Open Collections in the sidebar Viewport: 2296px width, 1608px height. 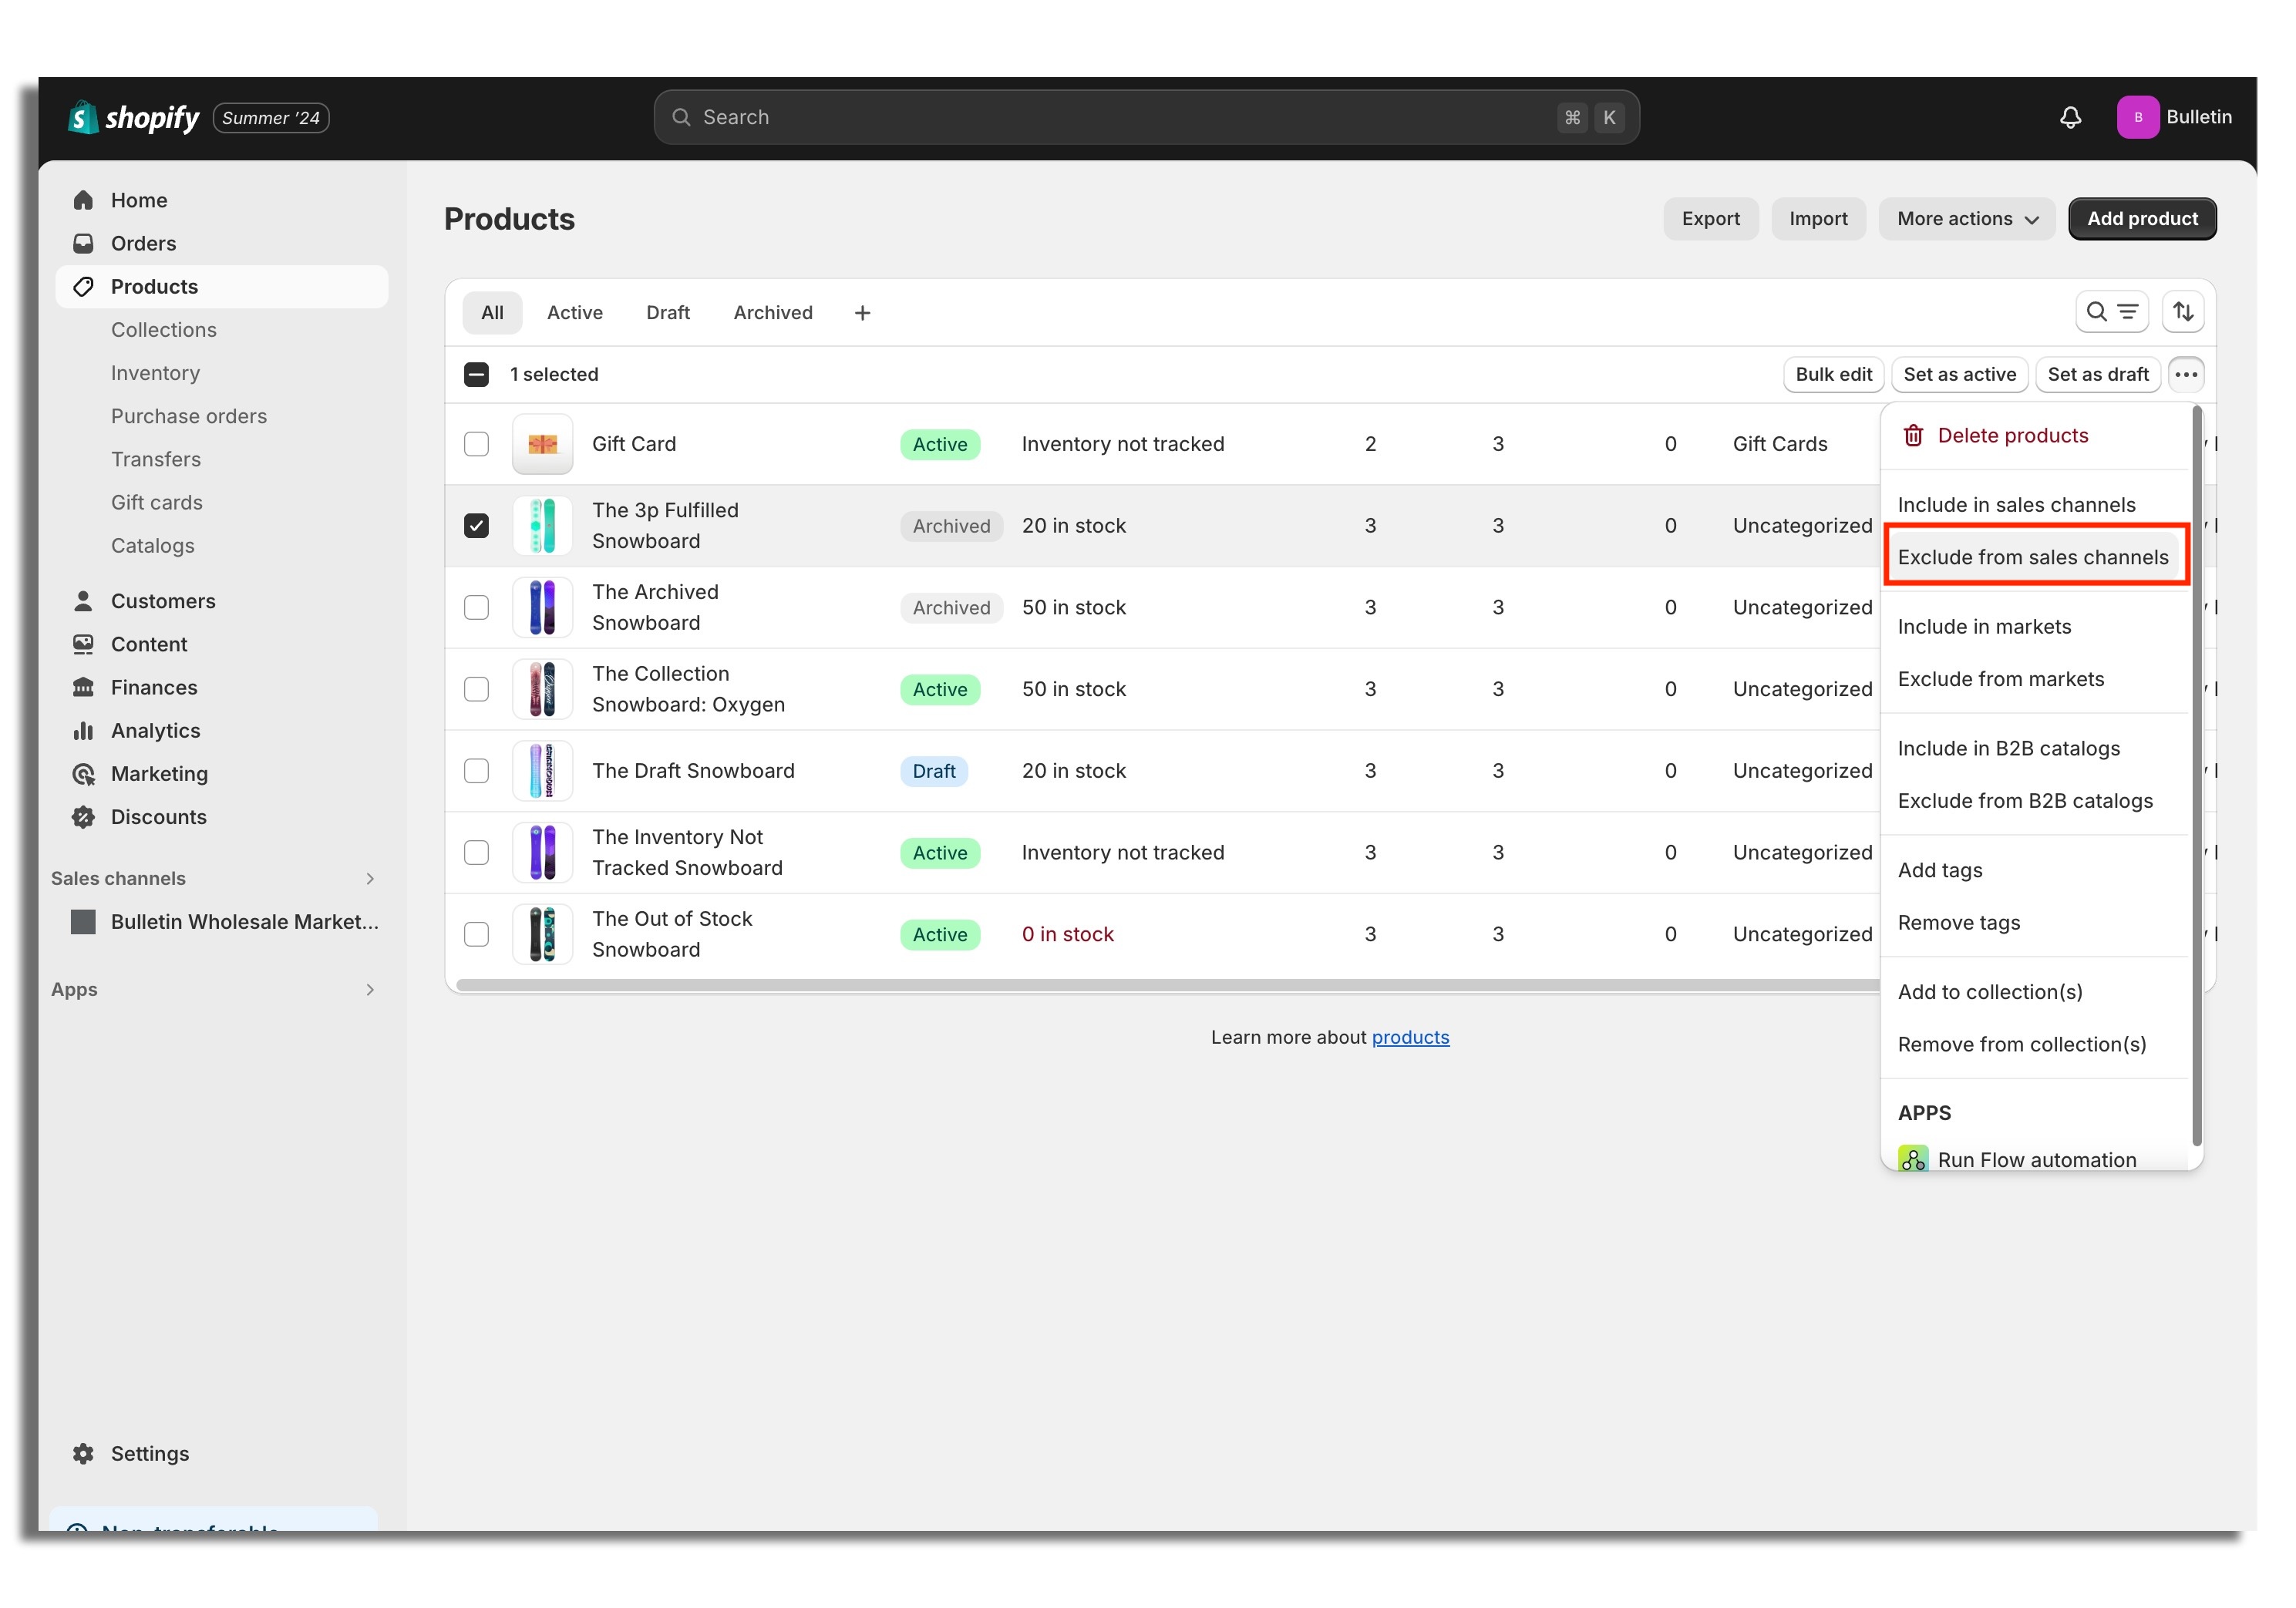tap(164, 330)
